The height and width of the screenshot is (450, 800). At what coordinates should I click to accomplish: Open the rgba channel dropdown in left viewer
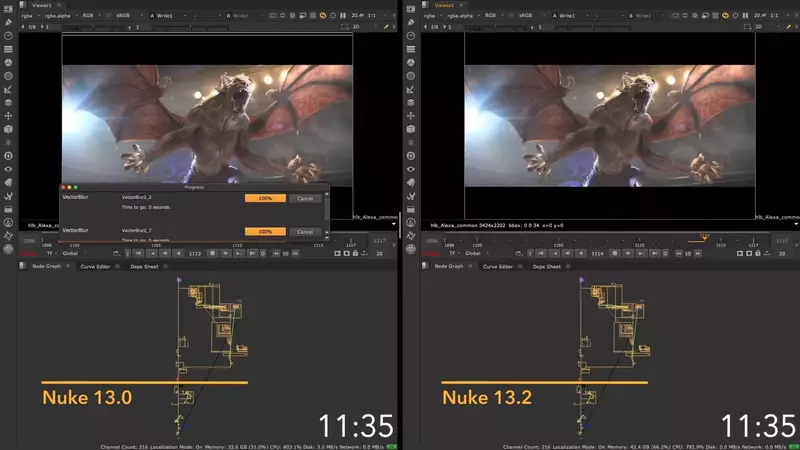tap(31, 16)
